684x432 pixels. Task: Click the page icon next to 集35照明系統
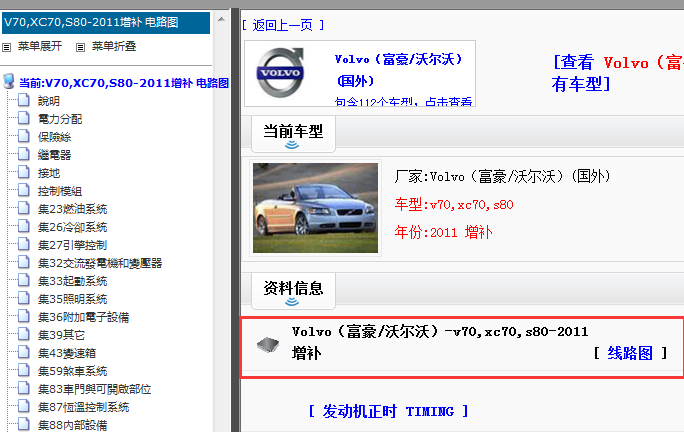click(24, 298)
